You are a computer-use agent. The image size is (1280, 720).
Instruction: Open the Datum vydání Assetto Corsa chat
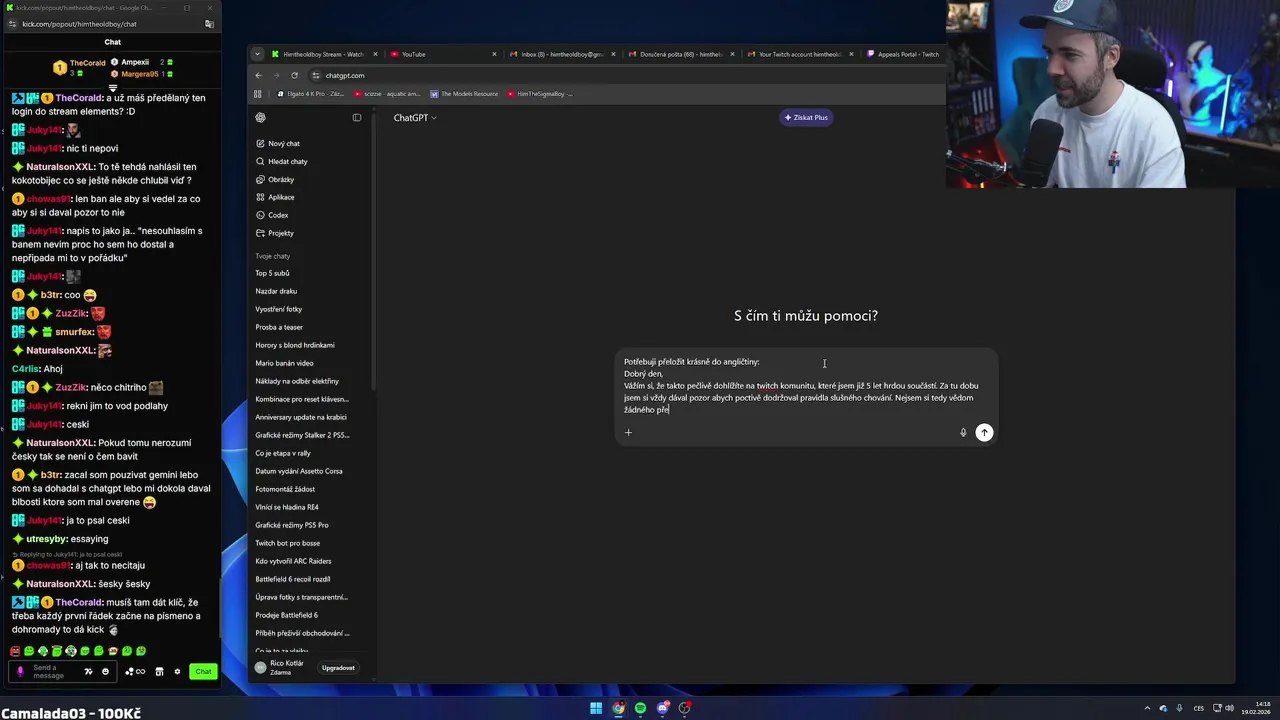point(298,471)
